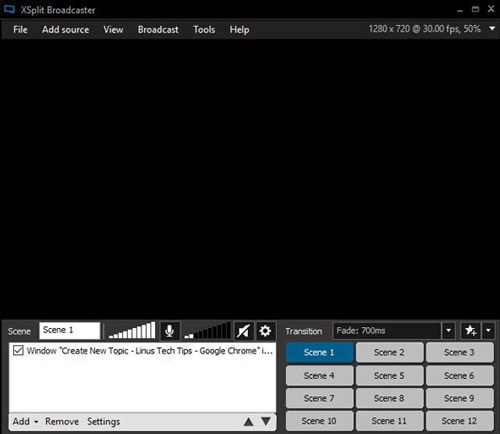Screen dimensions: 500x434
Task: Switch to Scene 6
Action: (x=459, y=376)
